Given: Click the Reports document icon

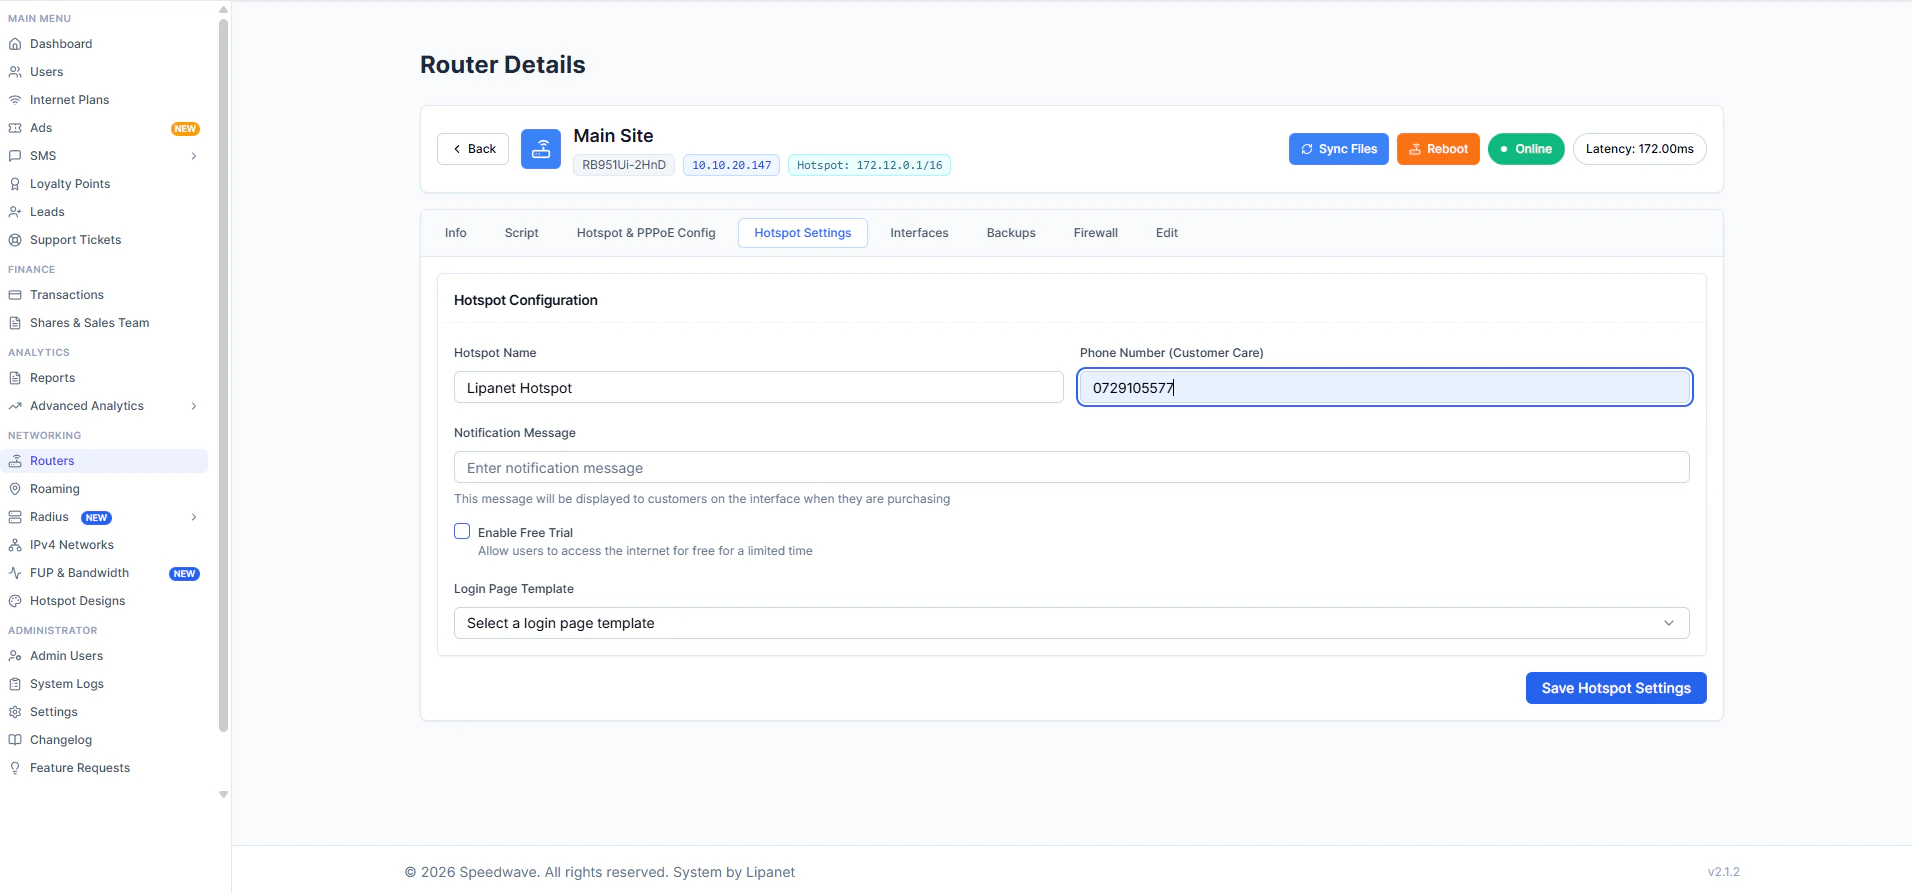Looking at the screenshot, I should click(x=15, y=378).
